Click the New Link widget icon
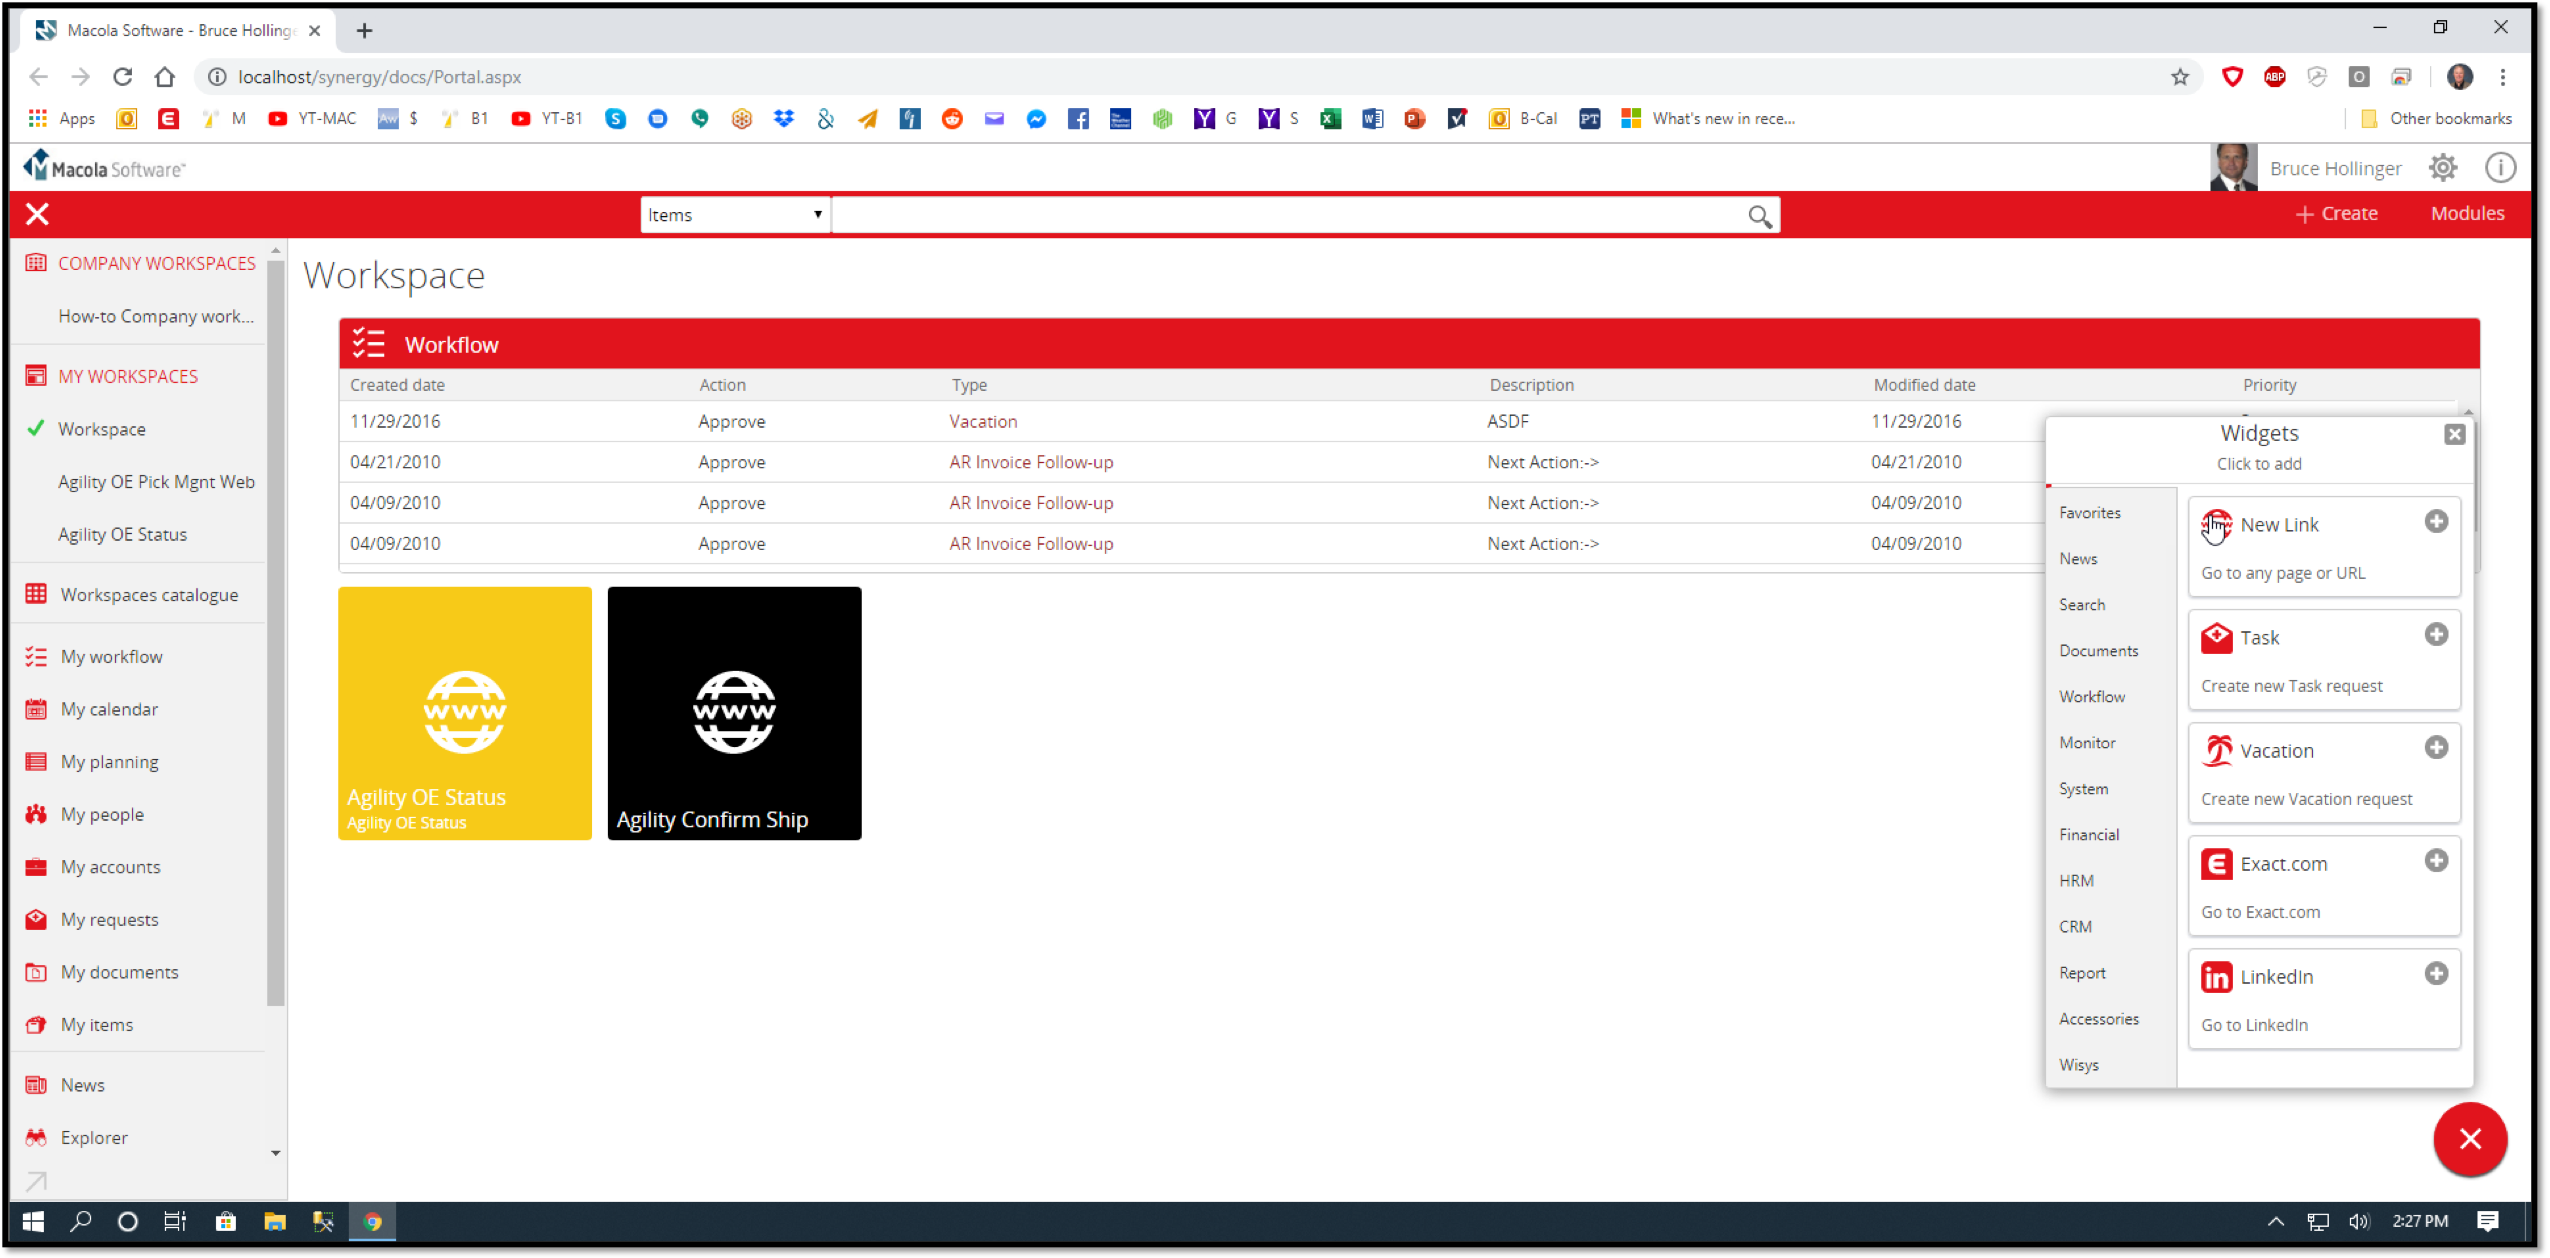This screenshot has height=1258, width=2550. (x=2215, y=522)
